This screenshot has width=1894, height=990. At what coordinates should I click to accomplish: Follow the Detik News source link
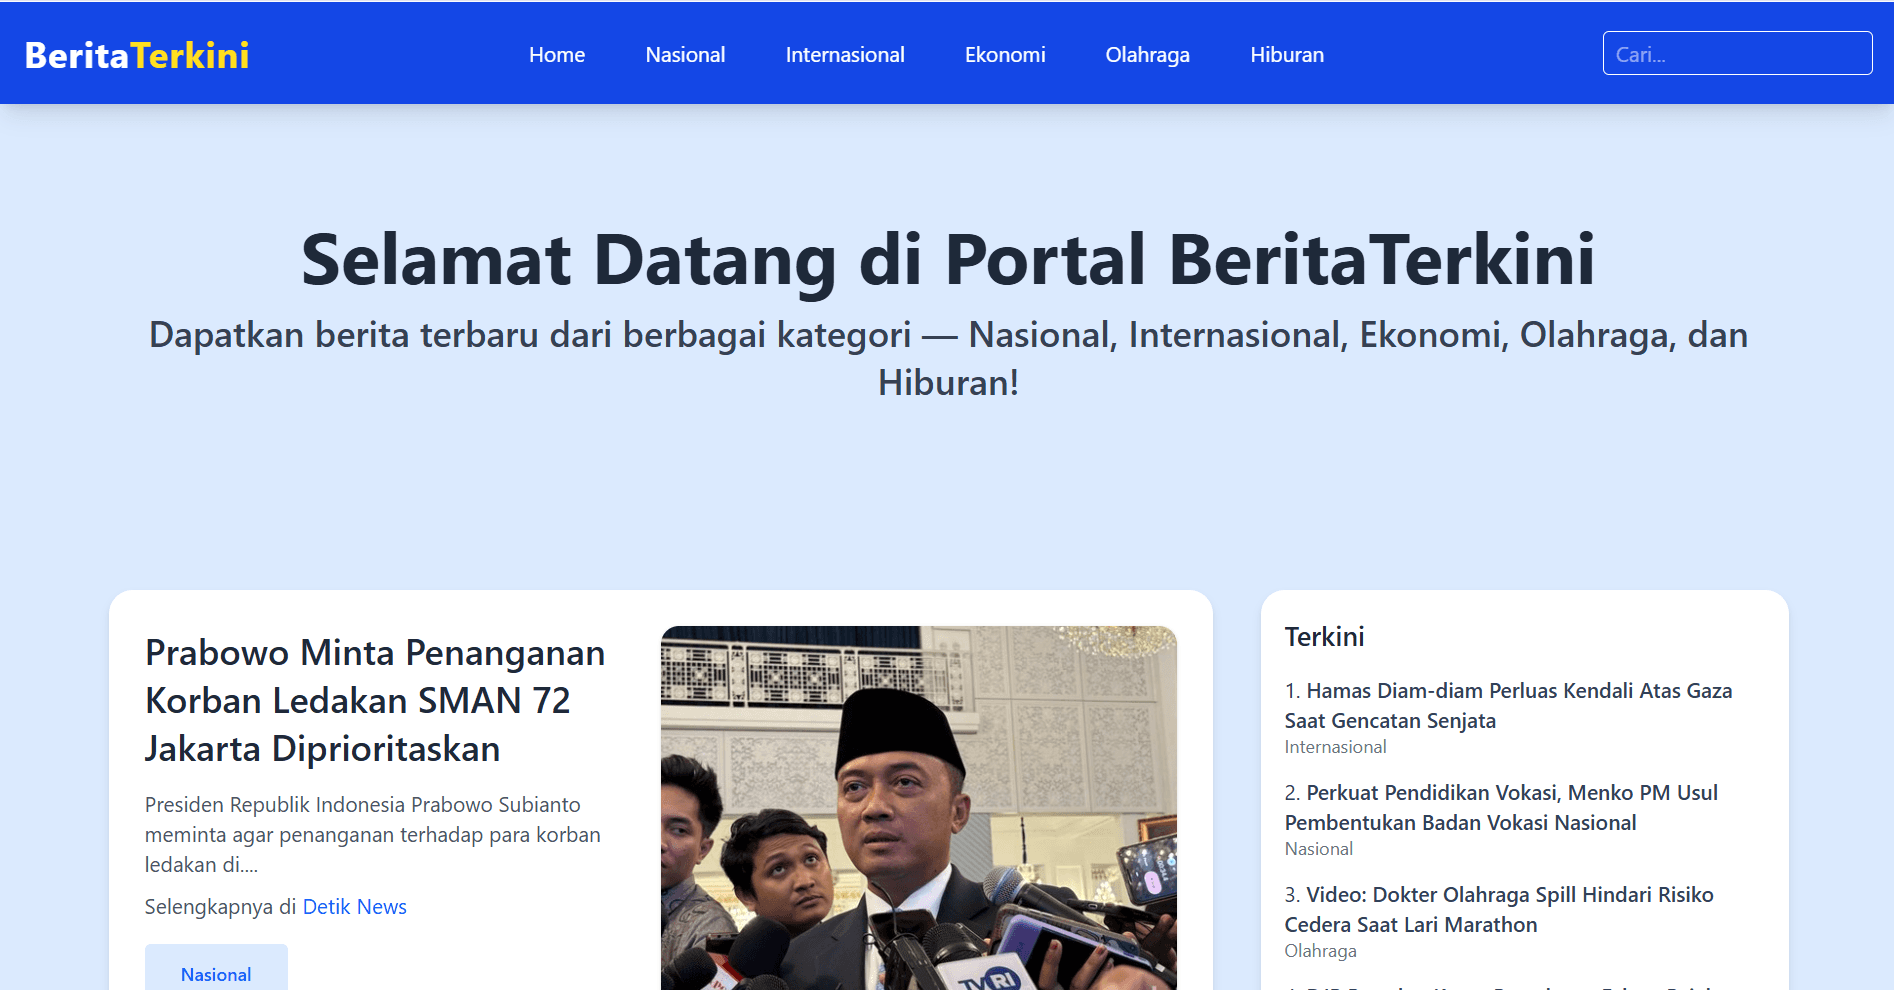tap(354, 906)
